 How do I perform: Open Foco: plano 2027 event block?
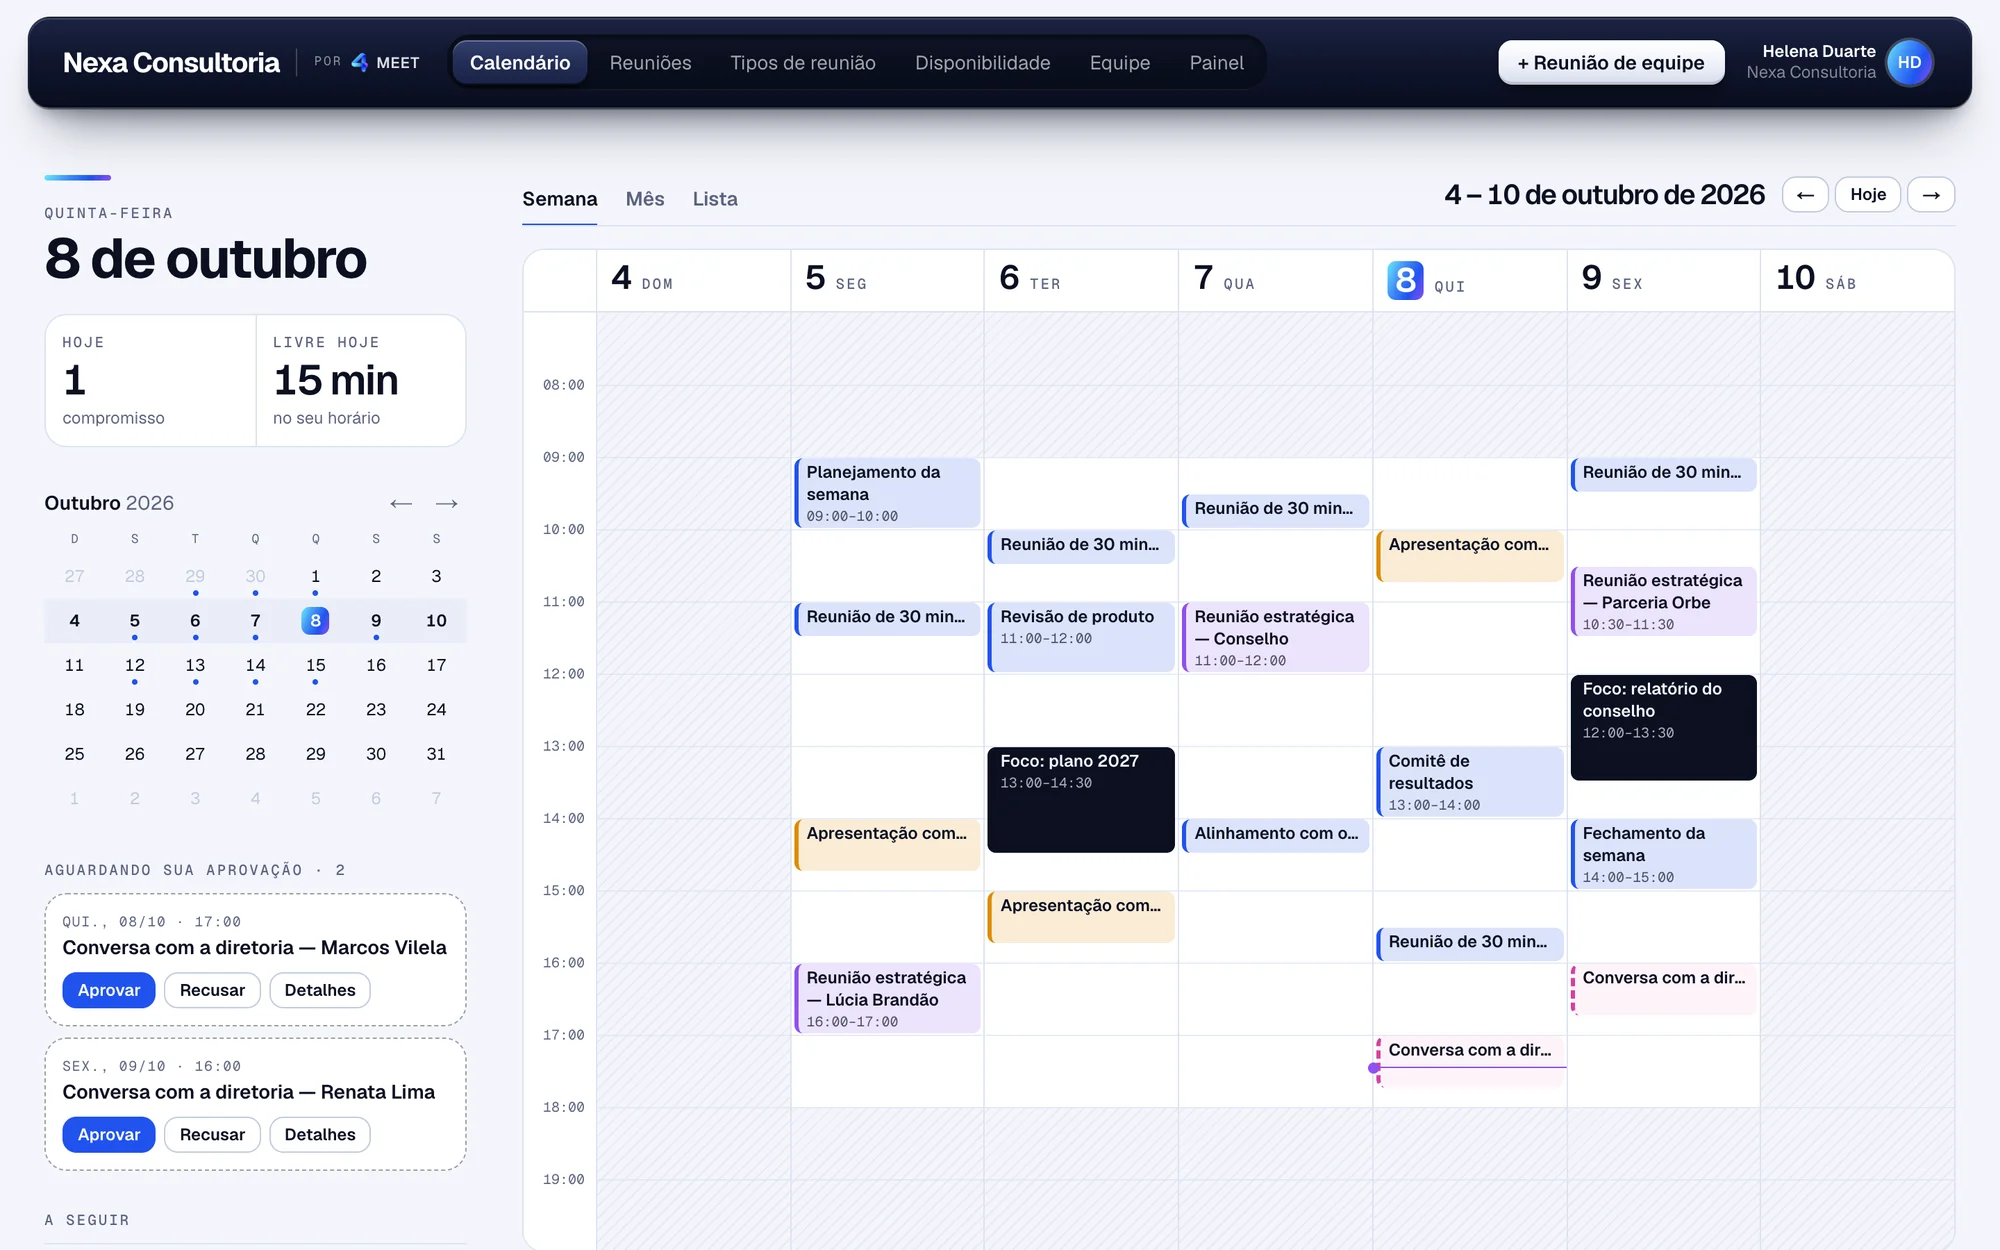(1081, 800)
